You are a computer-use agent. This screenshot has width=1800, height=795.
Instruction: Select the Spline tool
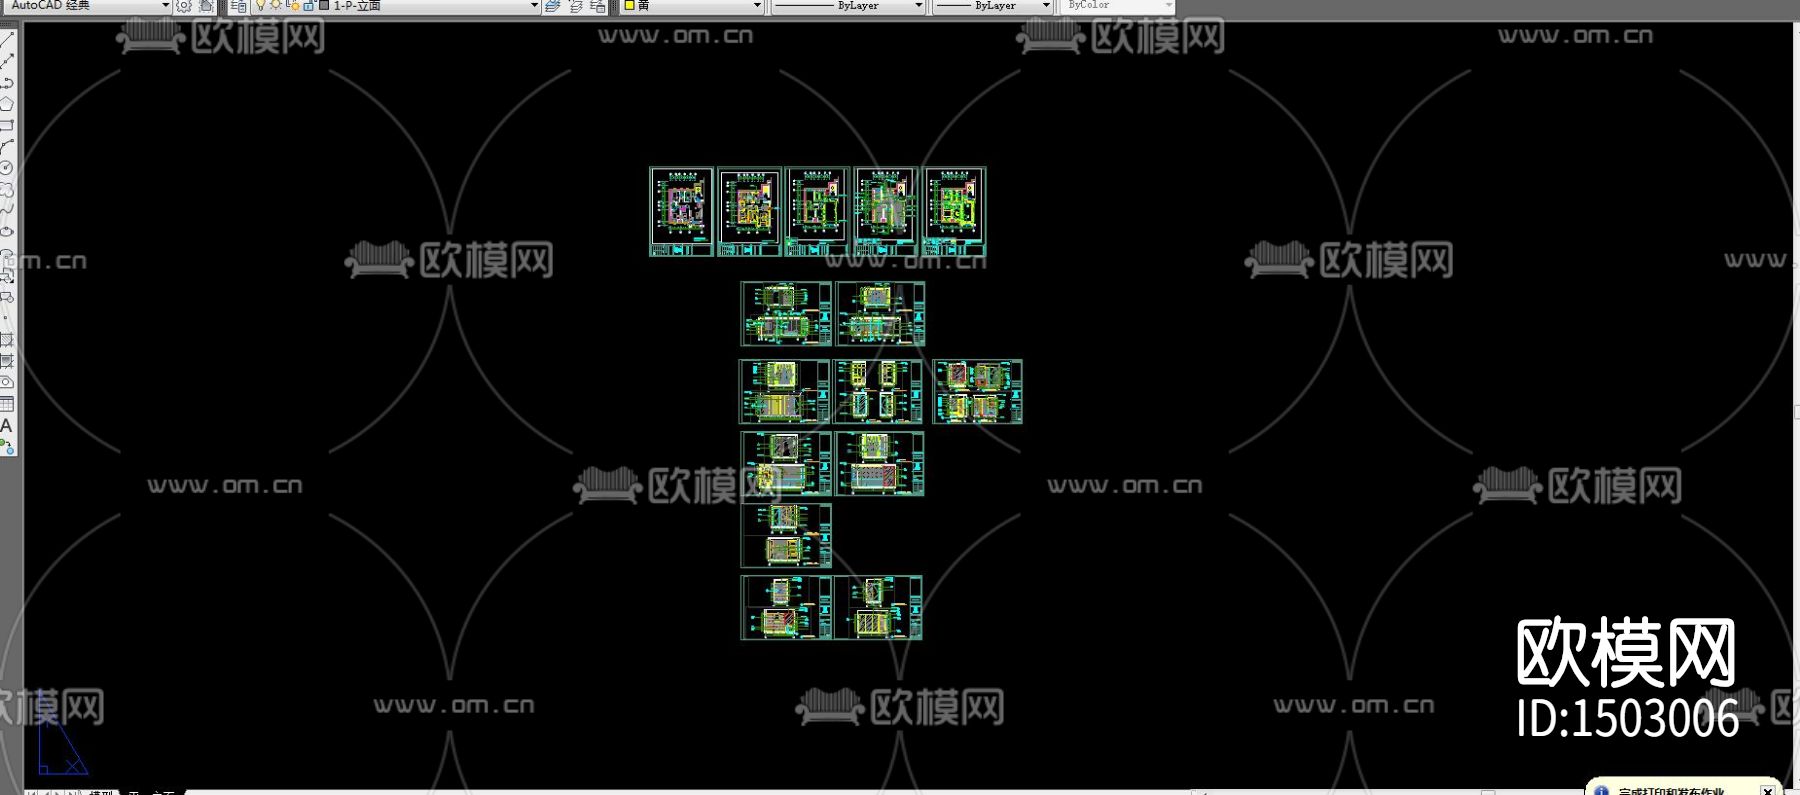click(7, 210)
